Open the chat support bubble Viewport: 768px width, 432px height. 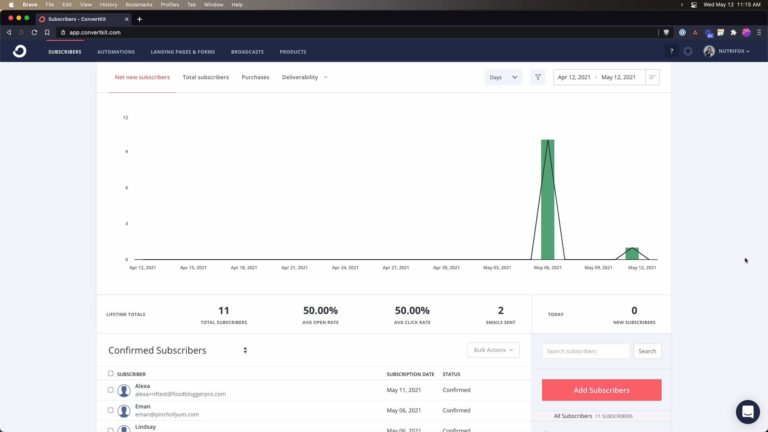(747, 411)
